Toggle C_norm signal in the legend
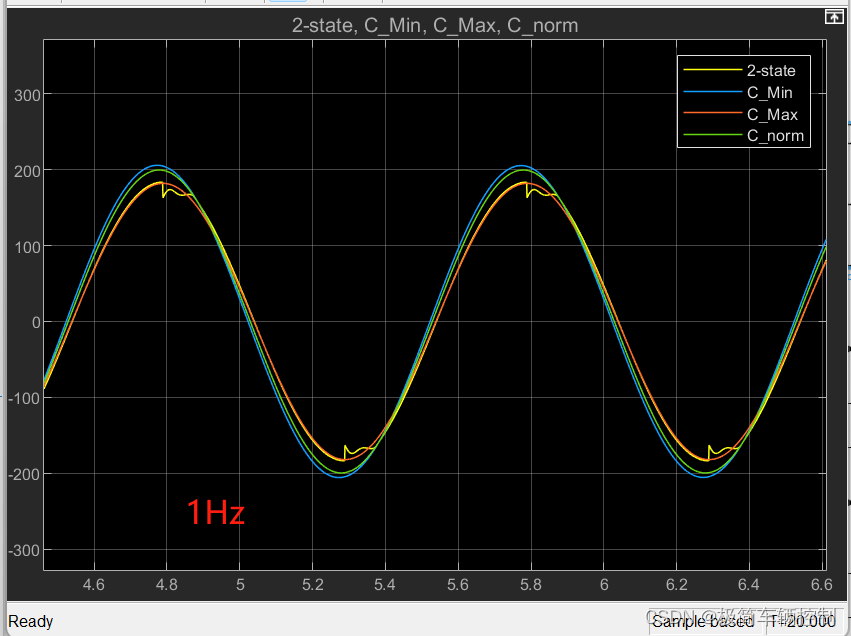The width and height of the screenshot is (851, 636). (775, 136)
